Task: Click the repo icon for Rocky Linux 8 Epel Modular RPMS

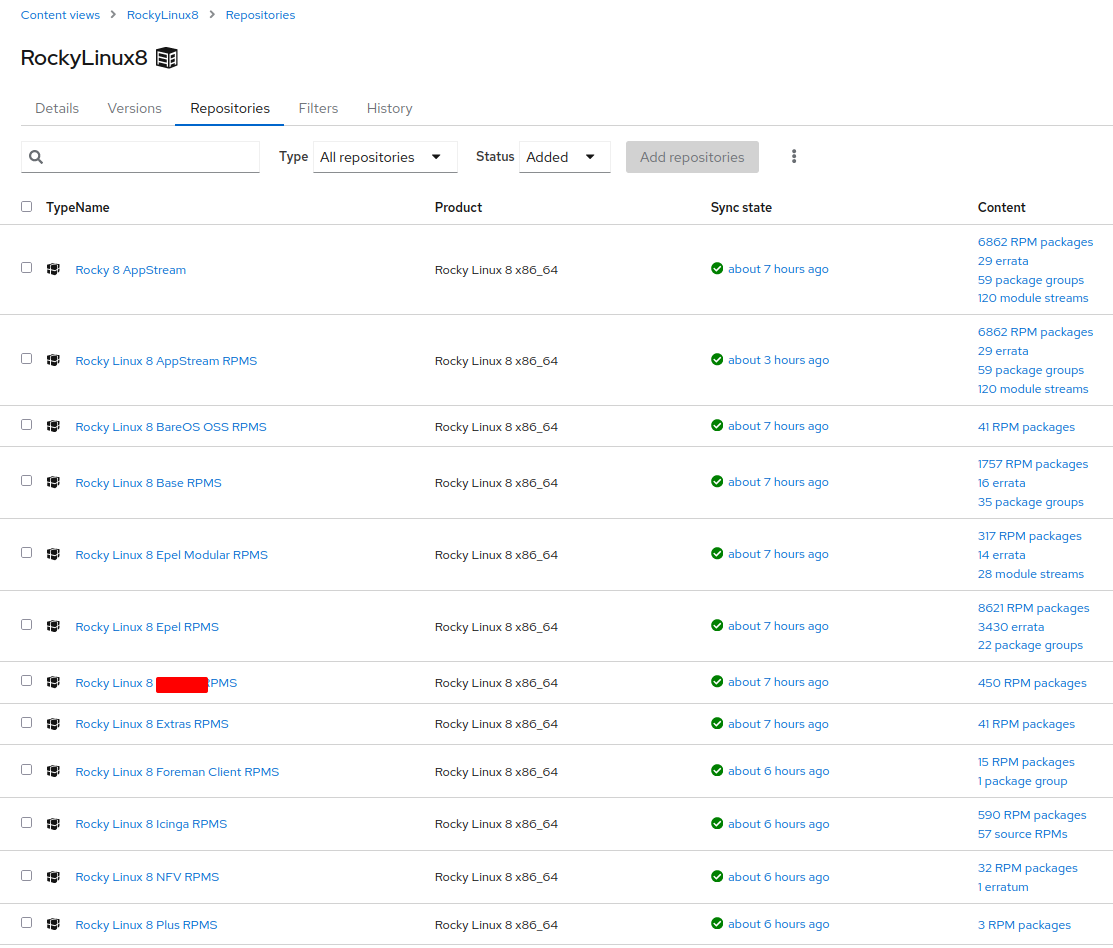Action: click(x=53, y=554)
